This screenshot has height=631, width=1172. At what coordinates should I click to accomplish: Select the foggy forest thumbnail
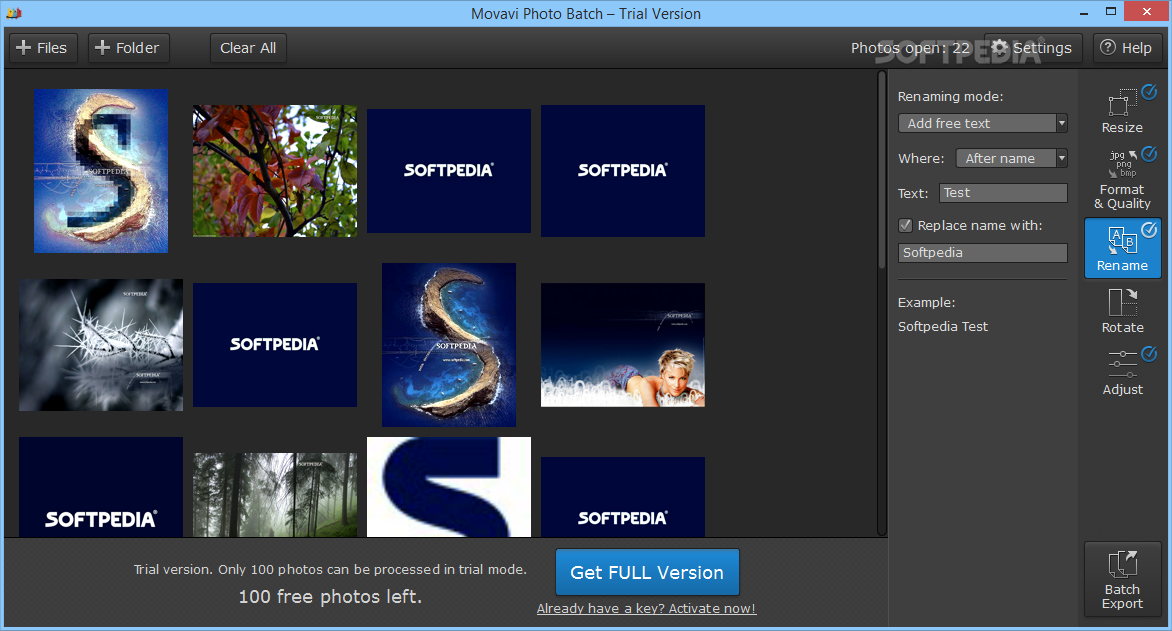tap(275, 494)
